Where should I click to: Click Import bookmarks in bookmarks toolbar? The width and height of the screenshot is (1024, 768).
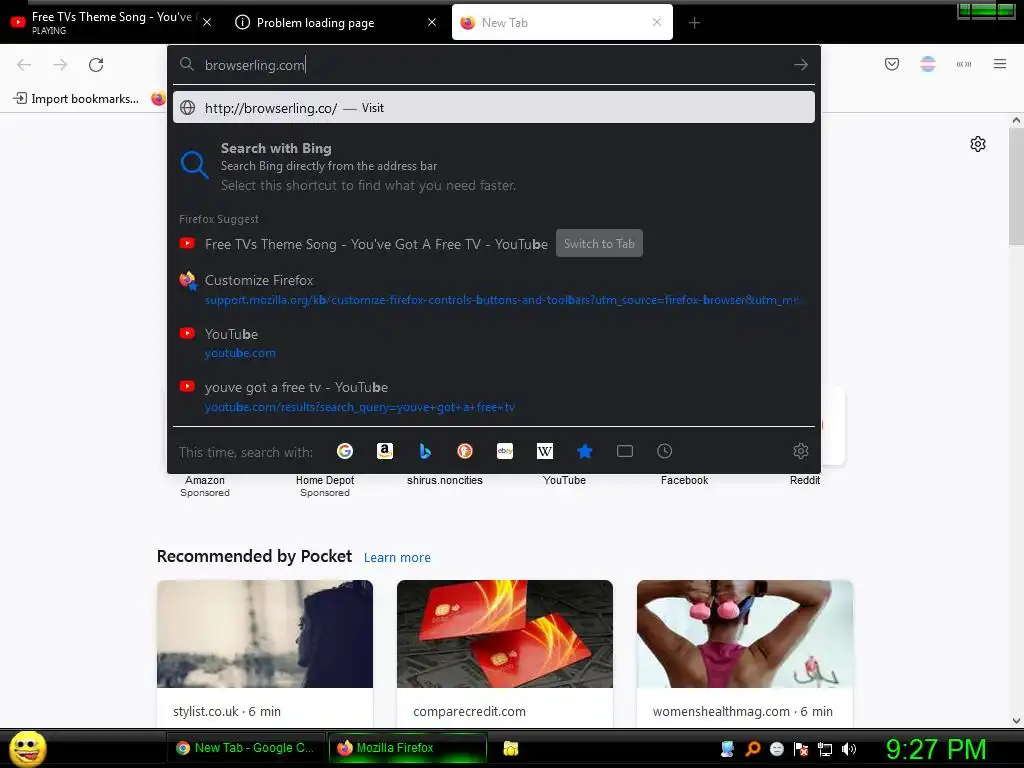[76, 99]
